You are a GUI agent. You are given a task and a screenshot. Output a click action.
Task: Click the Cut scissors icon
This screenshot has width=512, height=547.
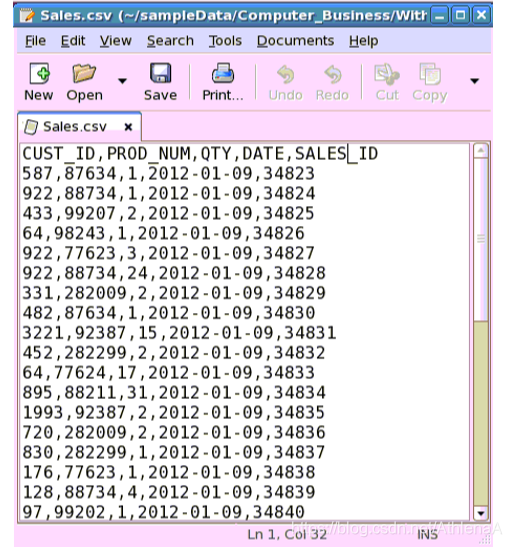(x=386, y=74)
